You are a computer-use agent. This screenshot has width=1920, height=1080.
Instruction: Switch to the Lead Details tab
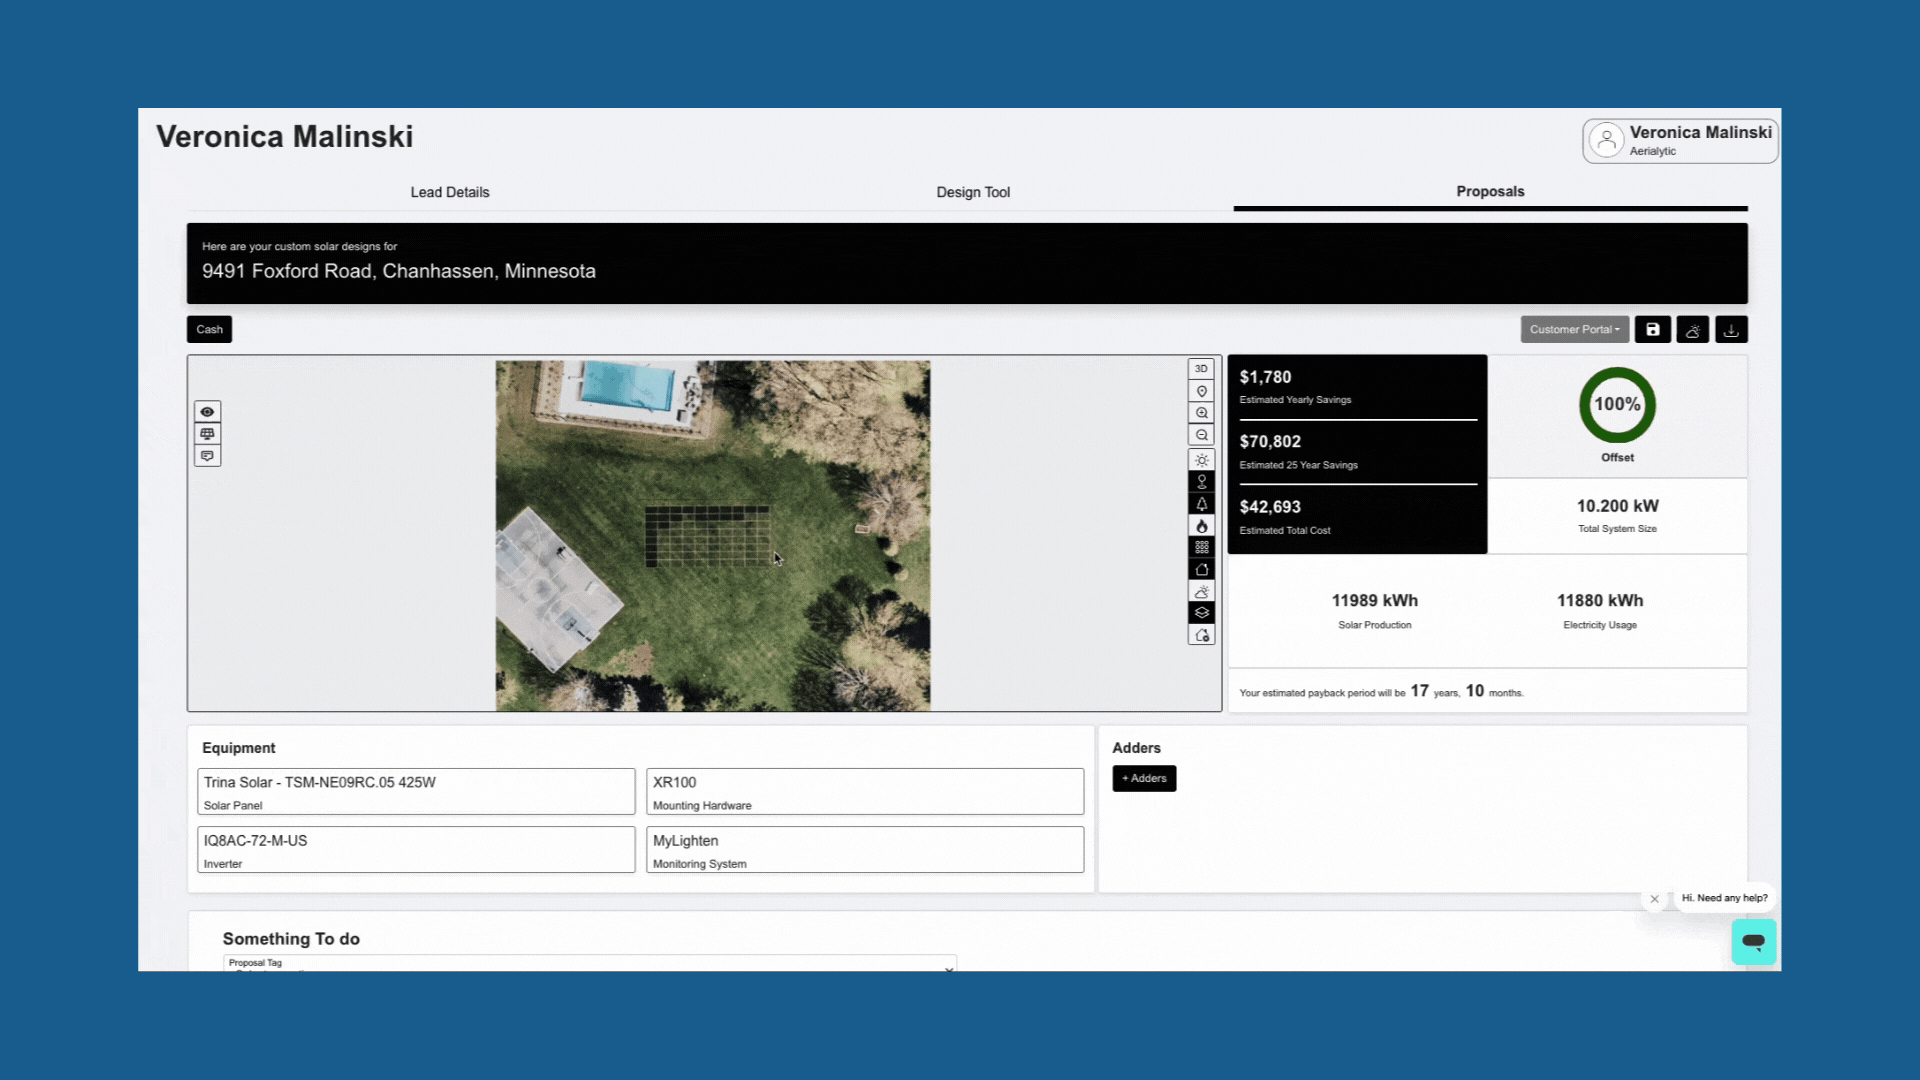450,192
